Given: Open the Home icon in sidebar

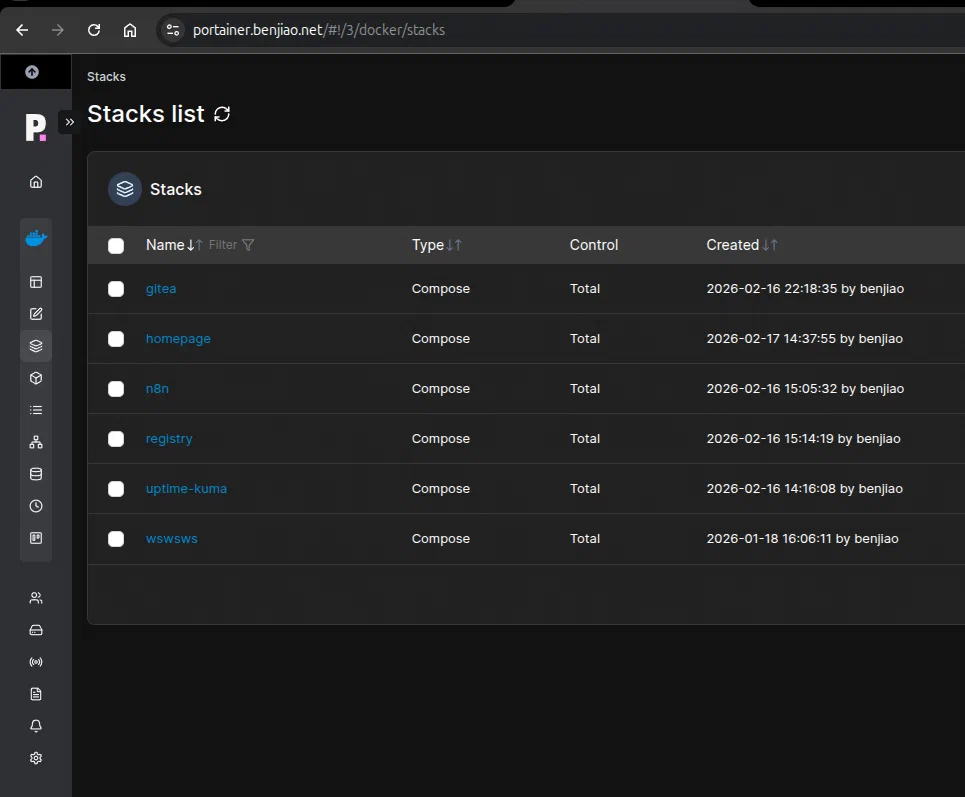Looking at the screenshot, I should (36, 182).
